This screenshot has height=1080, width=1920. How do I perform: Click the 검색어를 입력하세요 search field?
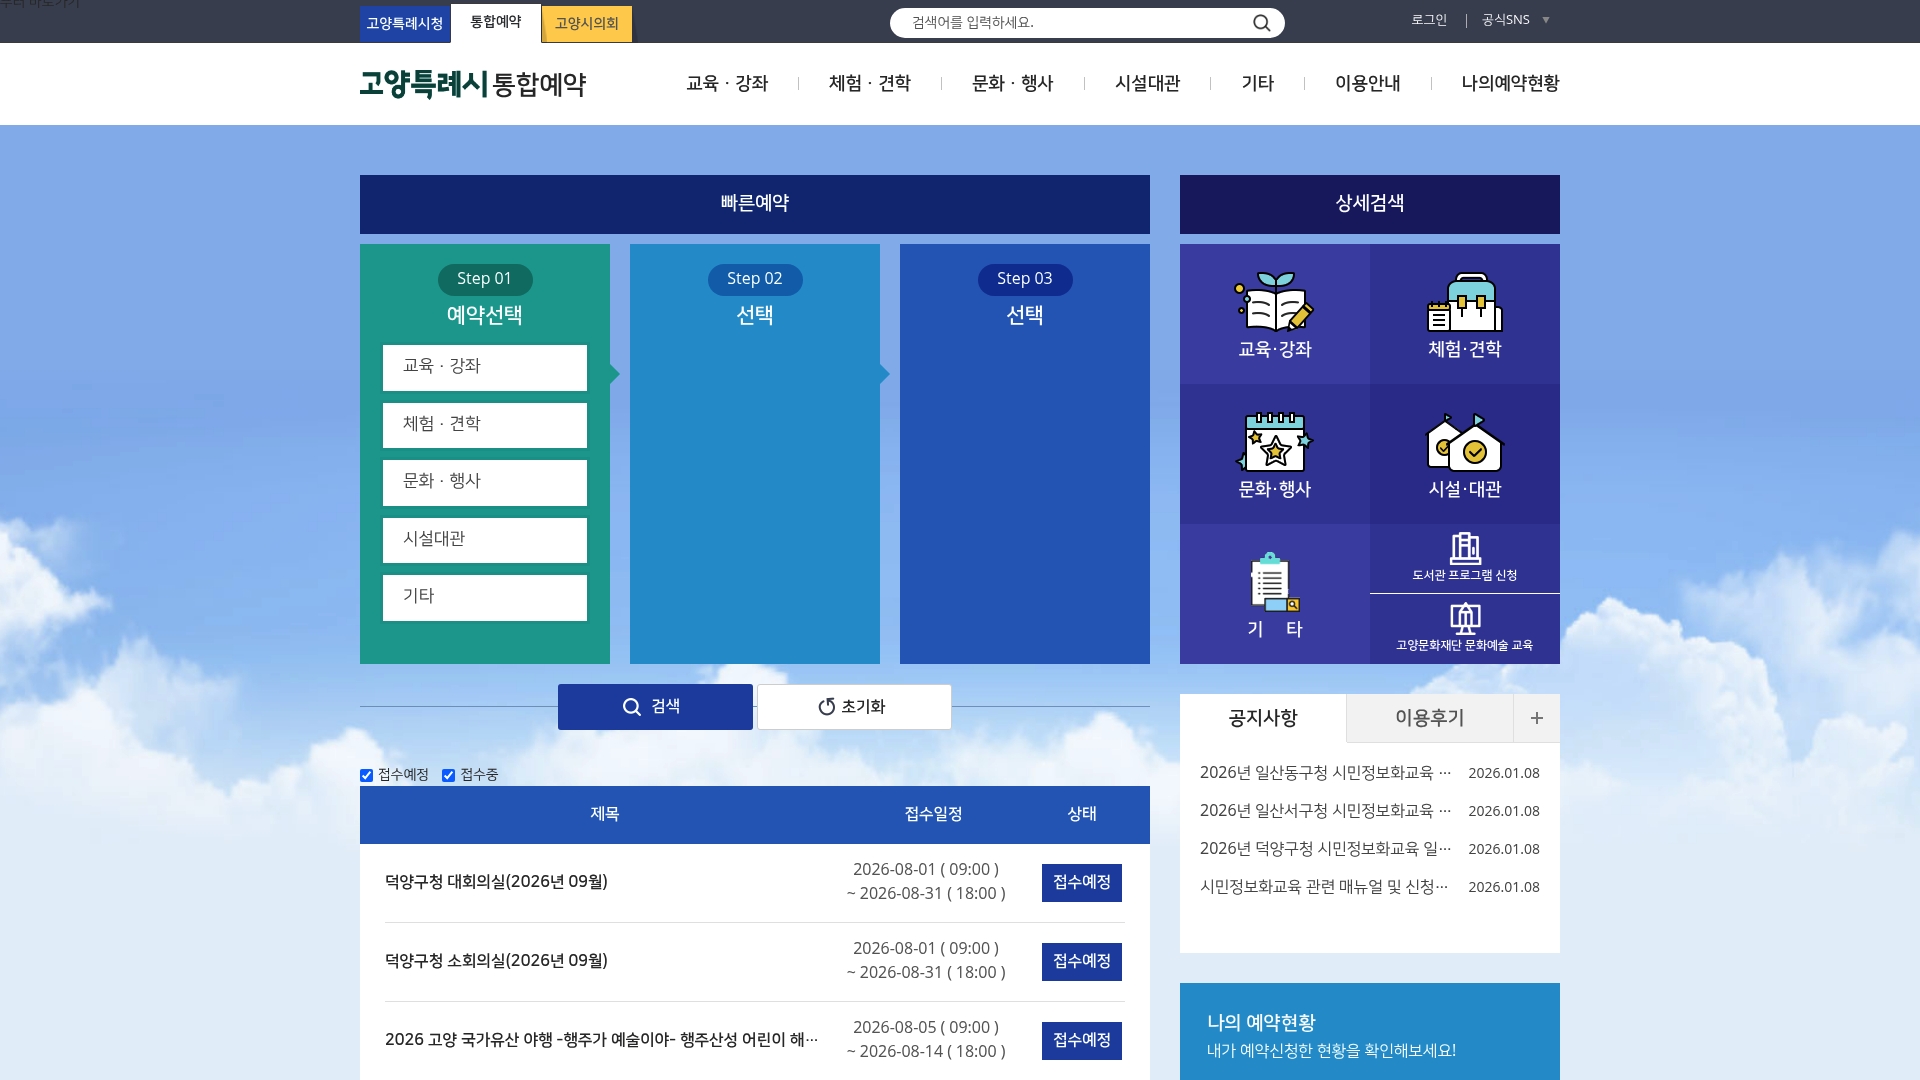point(1070,23)
